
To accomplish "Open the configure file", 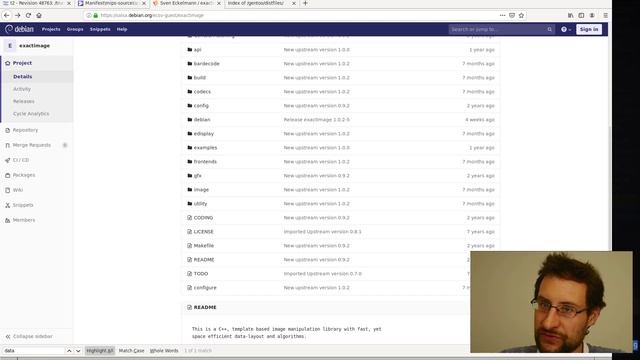I will point(205,288).
